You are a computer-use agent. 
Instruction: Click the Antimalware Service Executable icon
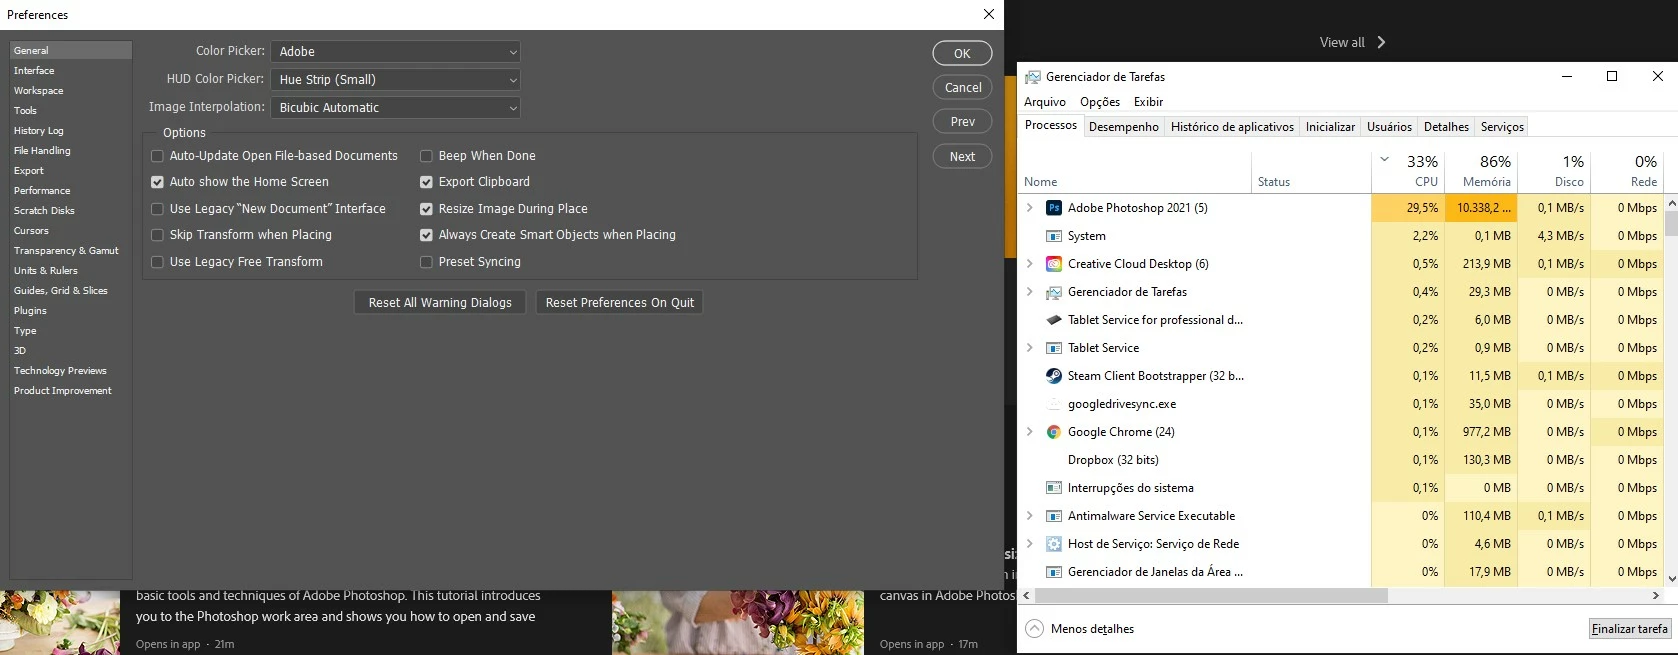(x=1053, y=516)
